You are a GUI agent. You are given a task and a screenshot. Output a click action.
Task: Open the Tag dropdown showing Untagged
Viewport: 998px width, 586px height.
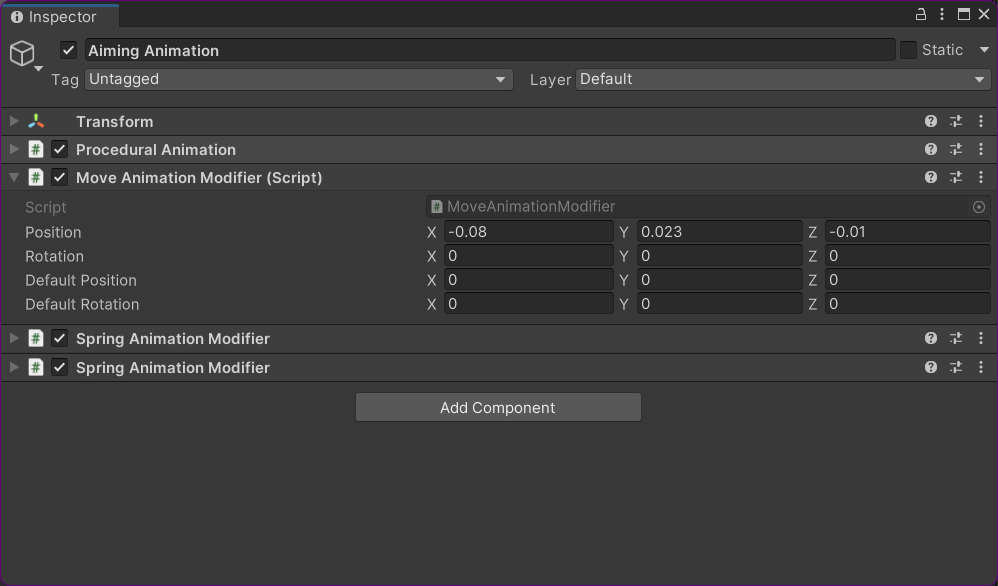coord(298,79)
